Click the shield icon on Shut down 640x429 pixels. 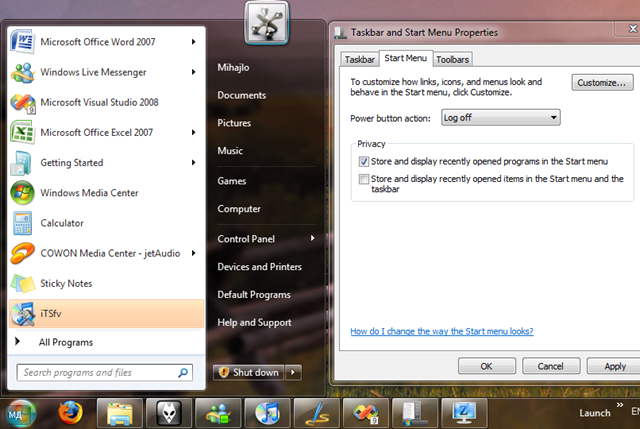pos(224,372)
